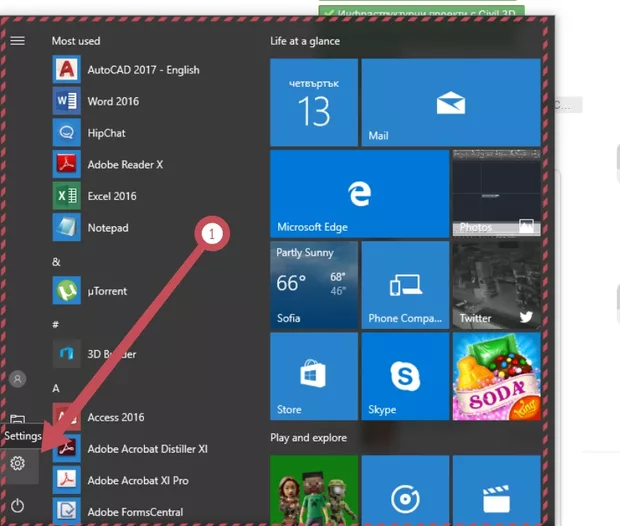Select the "Most used" heading
620x526 pixels.
point(76,41)
